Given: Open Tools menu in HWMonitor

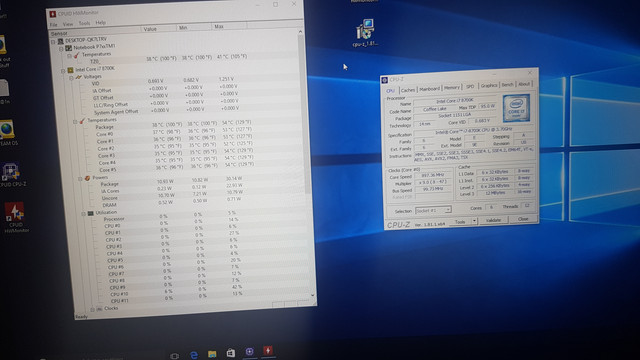Looking at the screenshot, I should point(84,23).
